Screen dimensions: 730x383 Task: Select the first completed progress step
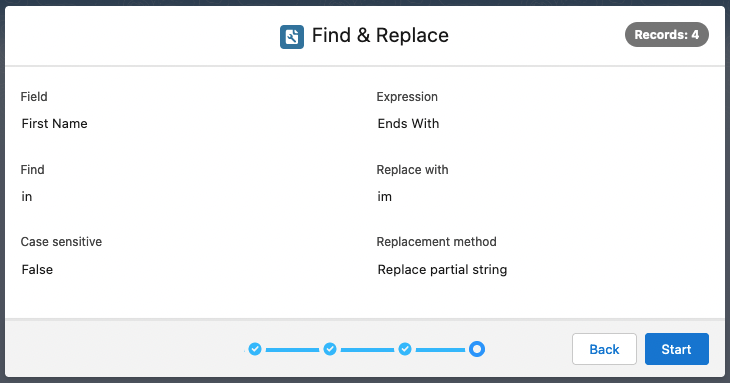pos(255,349)
